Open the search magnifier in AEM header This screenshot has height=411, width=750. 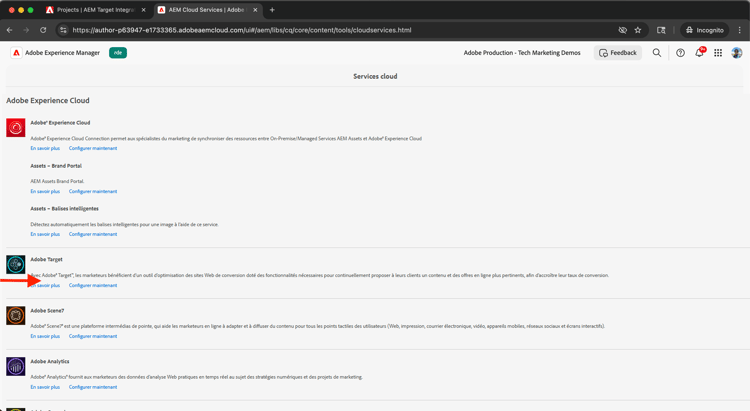coord(657,53)
